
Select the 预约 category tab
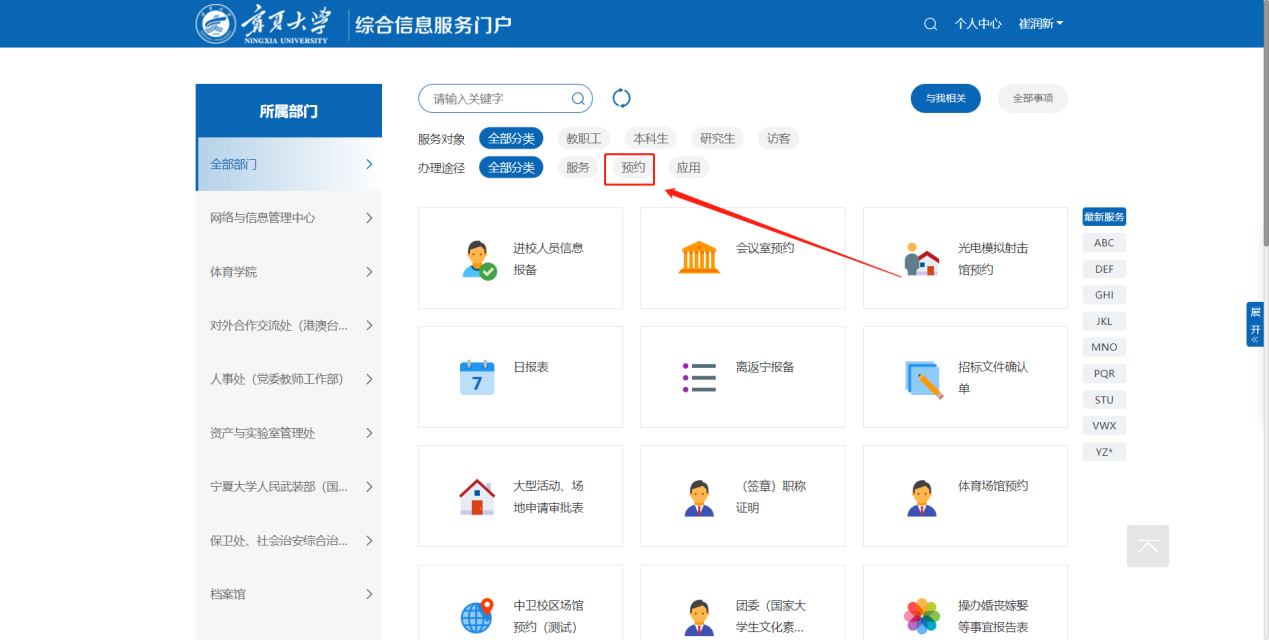pyautogui.click(x=633, y=168)
